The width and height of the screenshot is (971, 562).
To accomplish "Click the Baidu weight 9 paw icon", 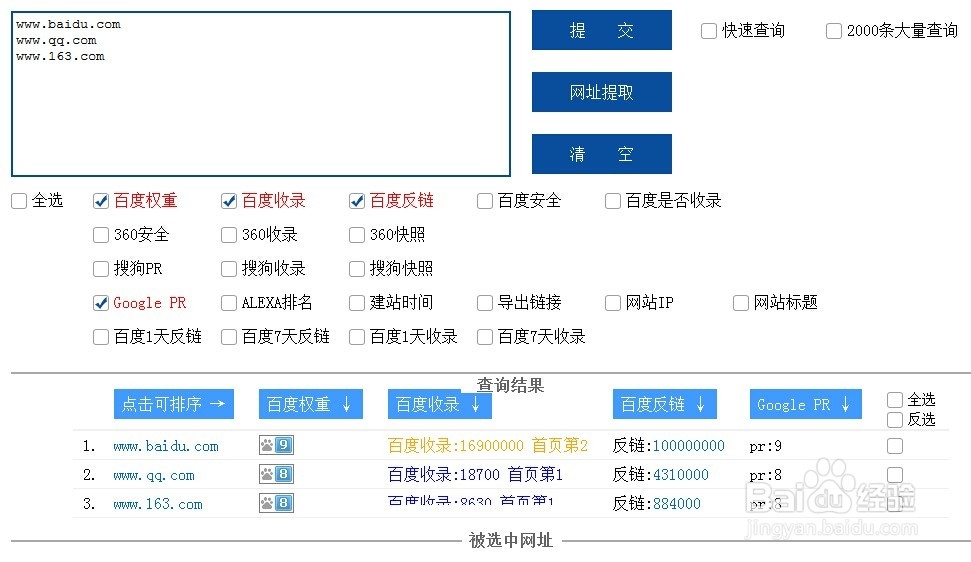I will [x=276, y=445].
